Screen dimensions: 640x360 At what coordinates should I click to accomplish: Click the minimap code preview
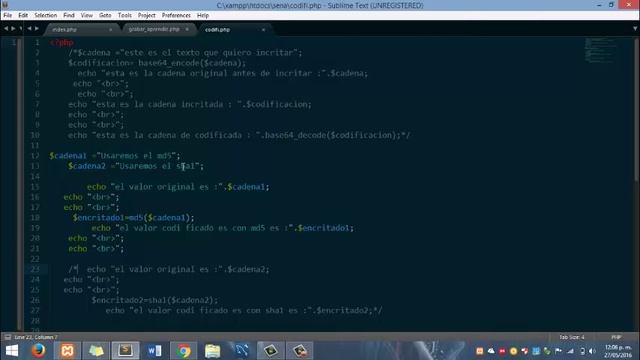pos(600,50)
